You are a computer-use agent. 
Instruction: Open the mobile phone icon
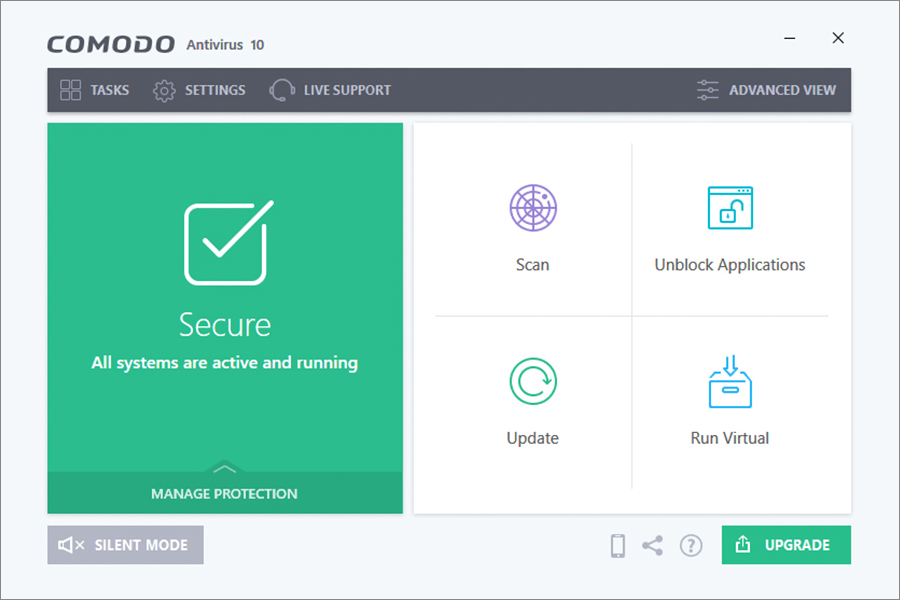(618, 545)
